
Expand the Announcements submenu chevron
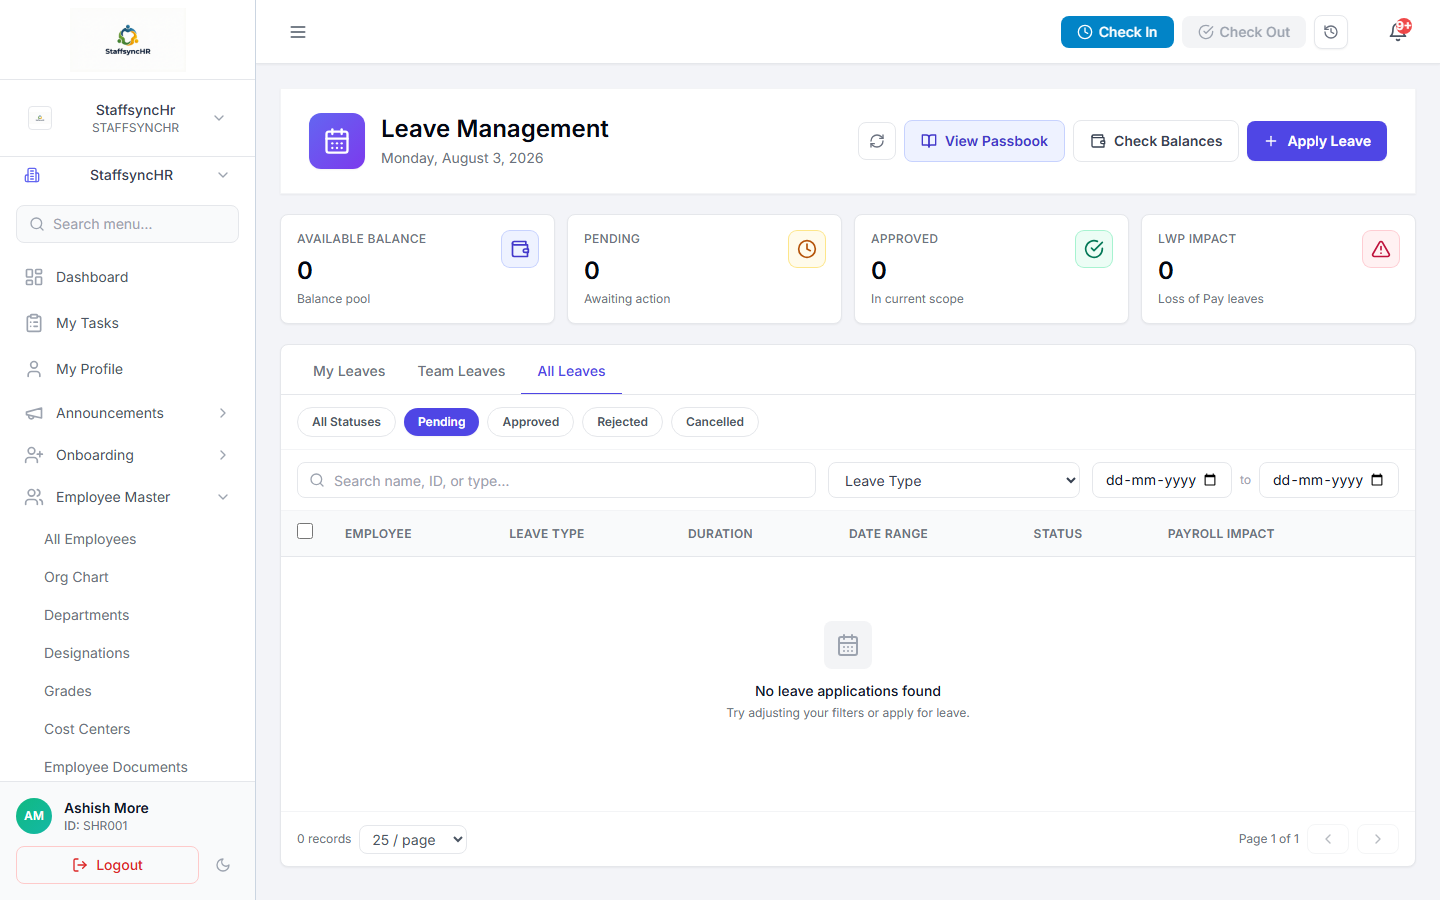click(223, 413)
